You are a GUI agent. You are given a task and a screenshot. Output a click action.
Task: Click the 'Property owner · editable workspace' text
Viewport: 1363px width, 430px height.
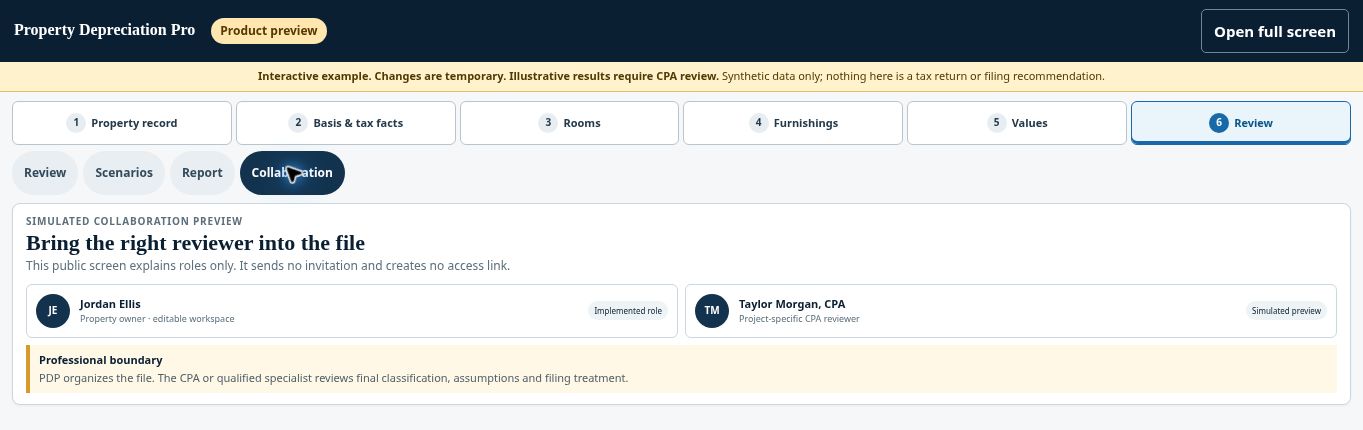click(x=157, y=319)
